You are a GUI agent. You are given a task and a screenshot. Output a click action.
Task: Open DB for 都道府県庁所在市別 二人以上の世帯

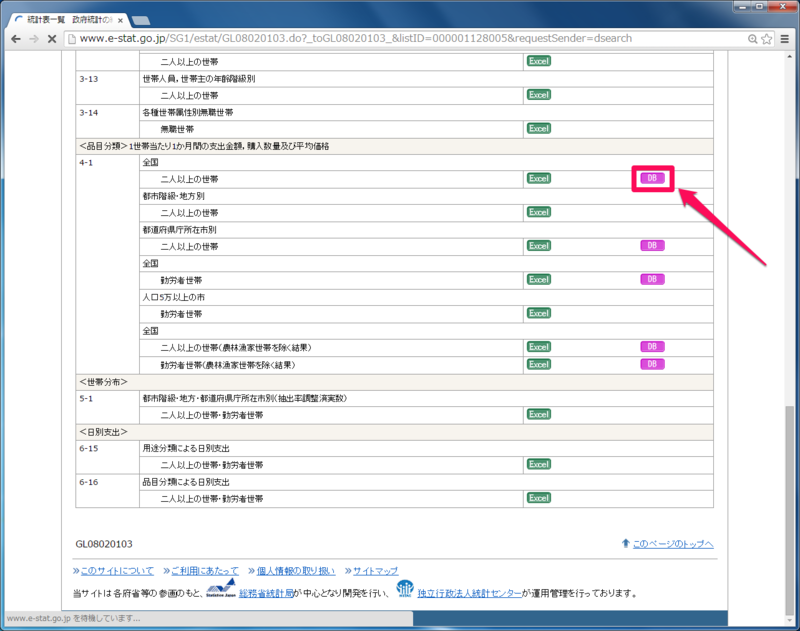[x=652, y=245]
